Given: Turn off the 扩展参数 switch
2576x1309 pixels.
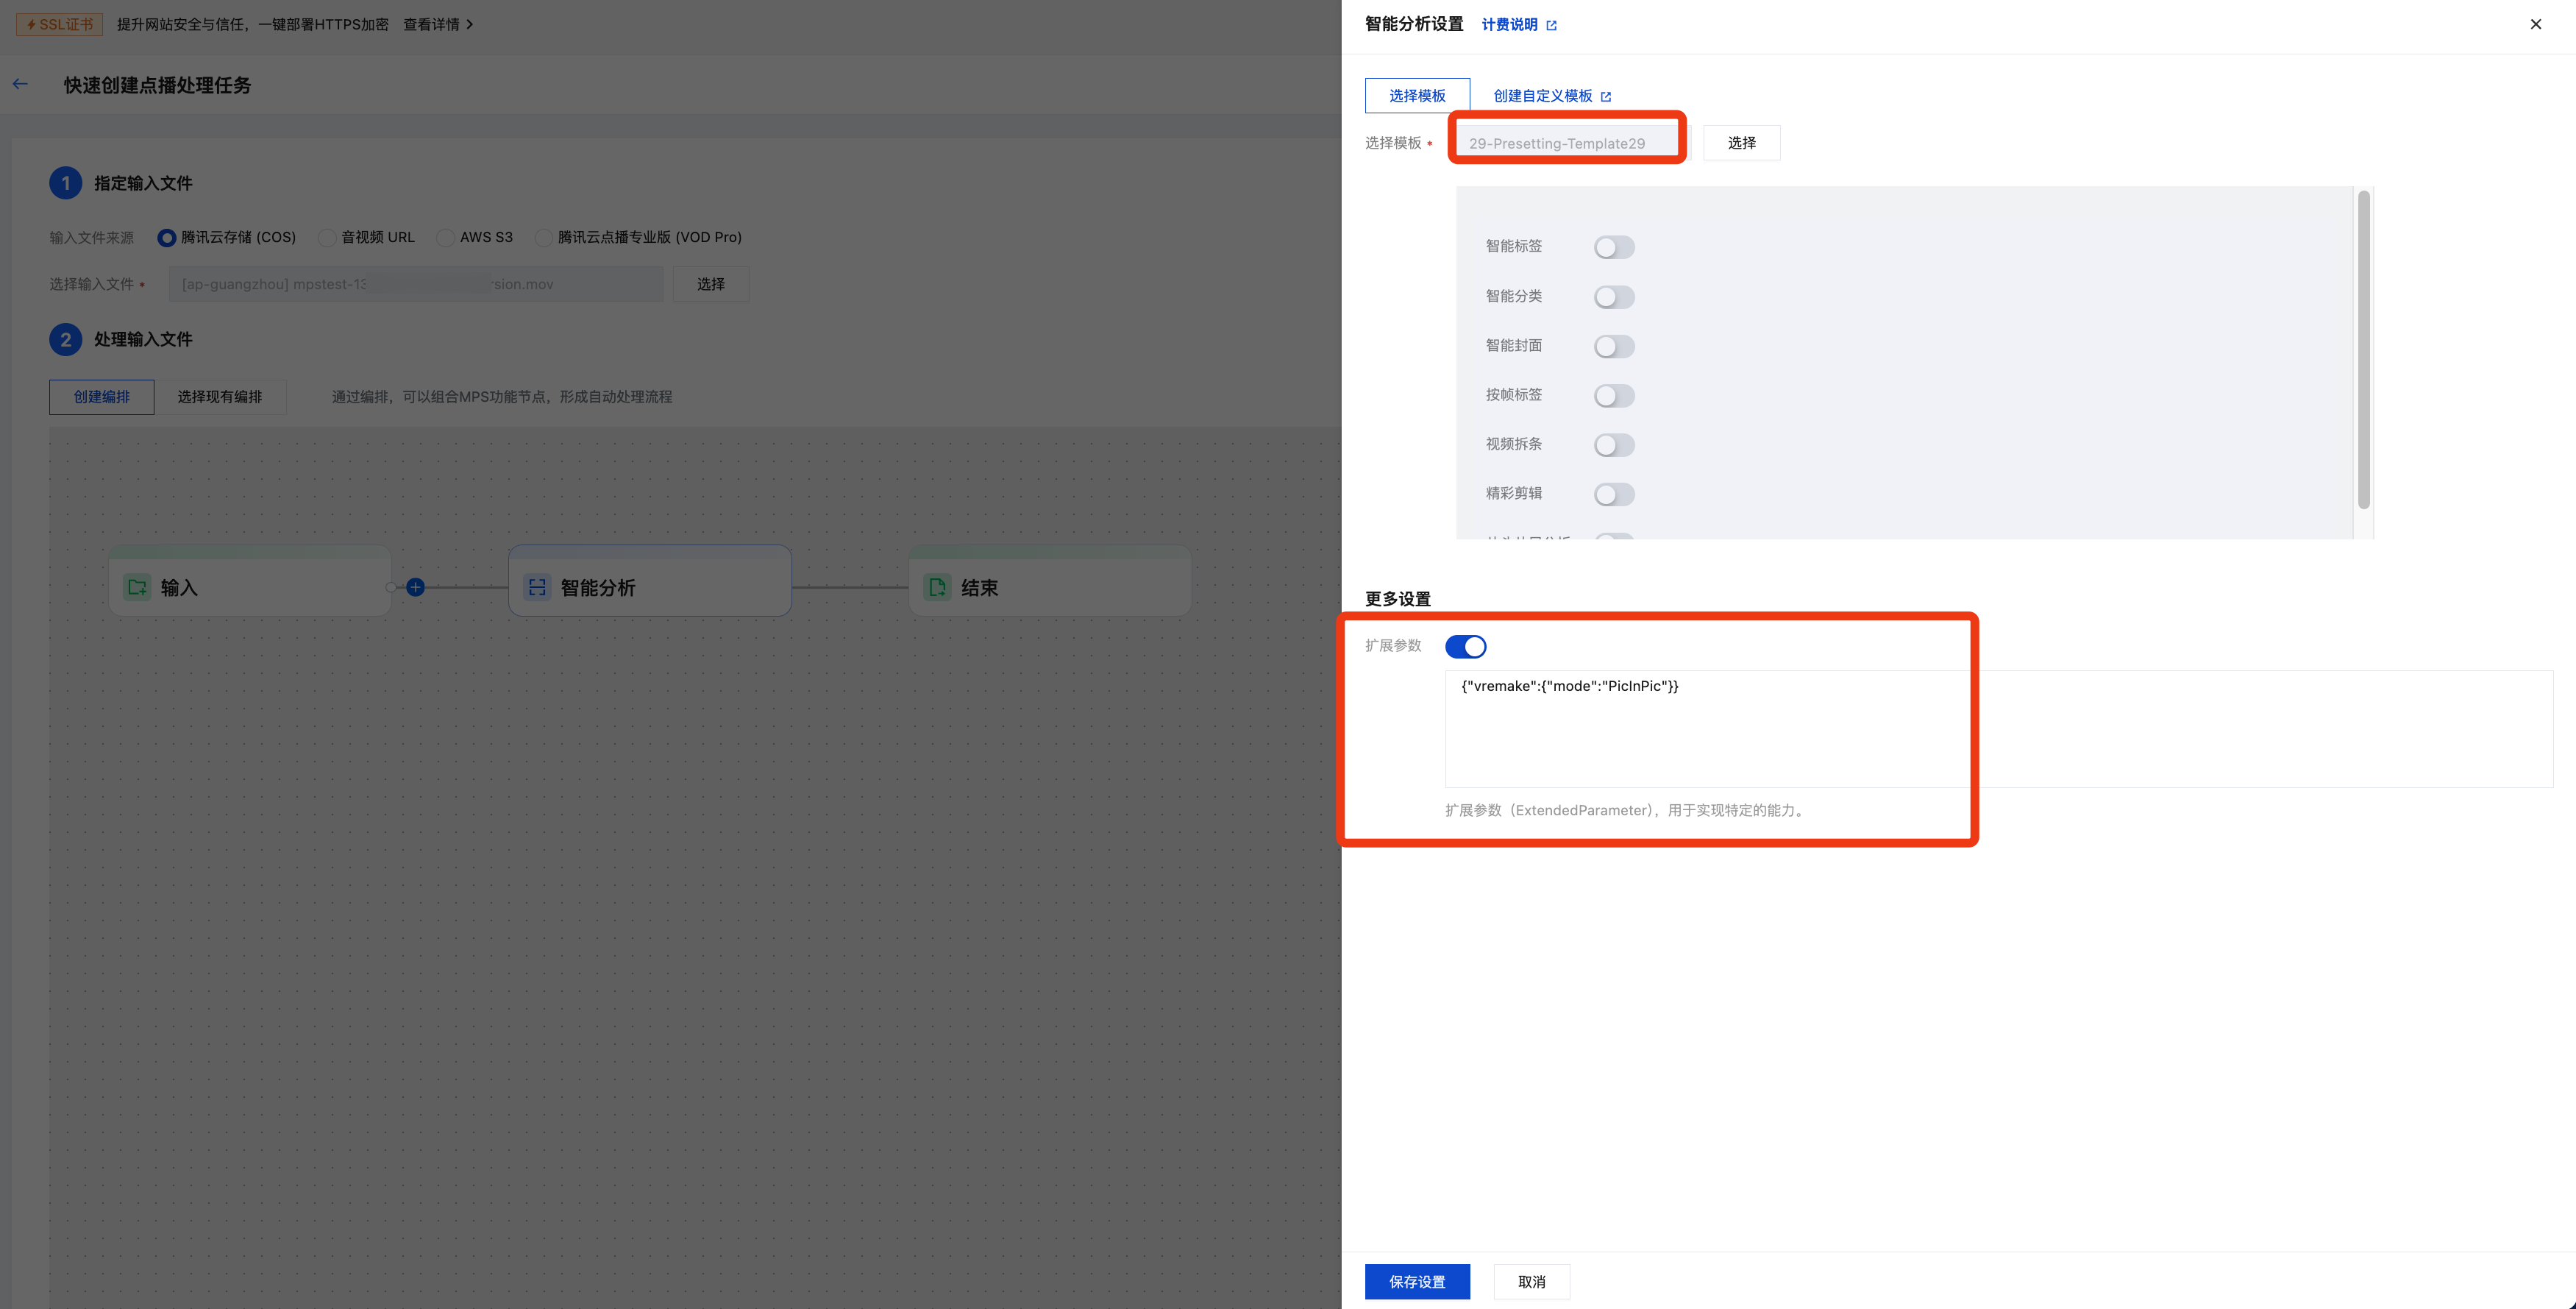Looking at the screenshot, I should tap(1465, 646).
